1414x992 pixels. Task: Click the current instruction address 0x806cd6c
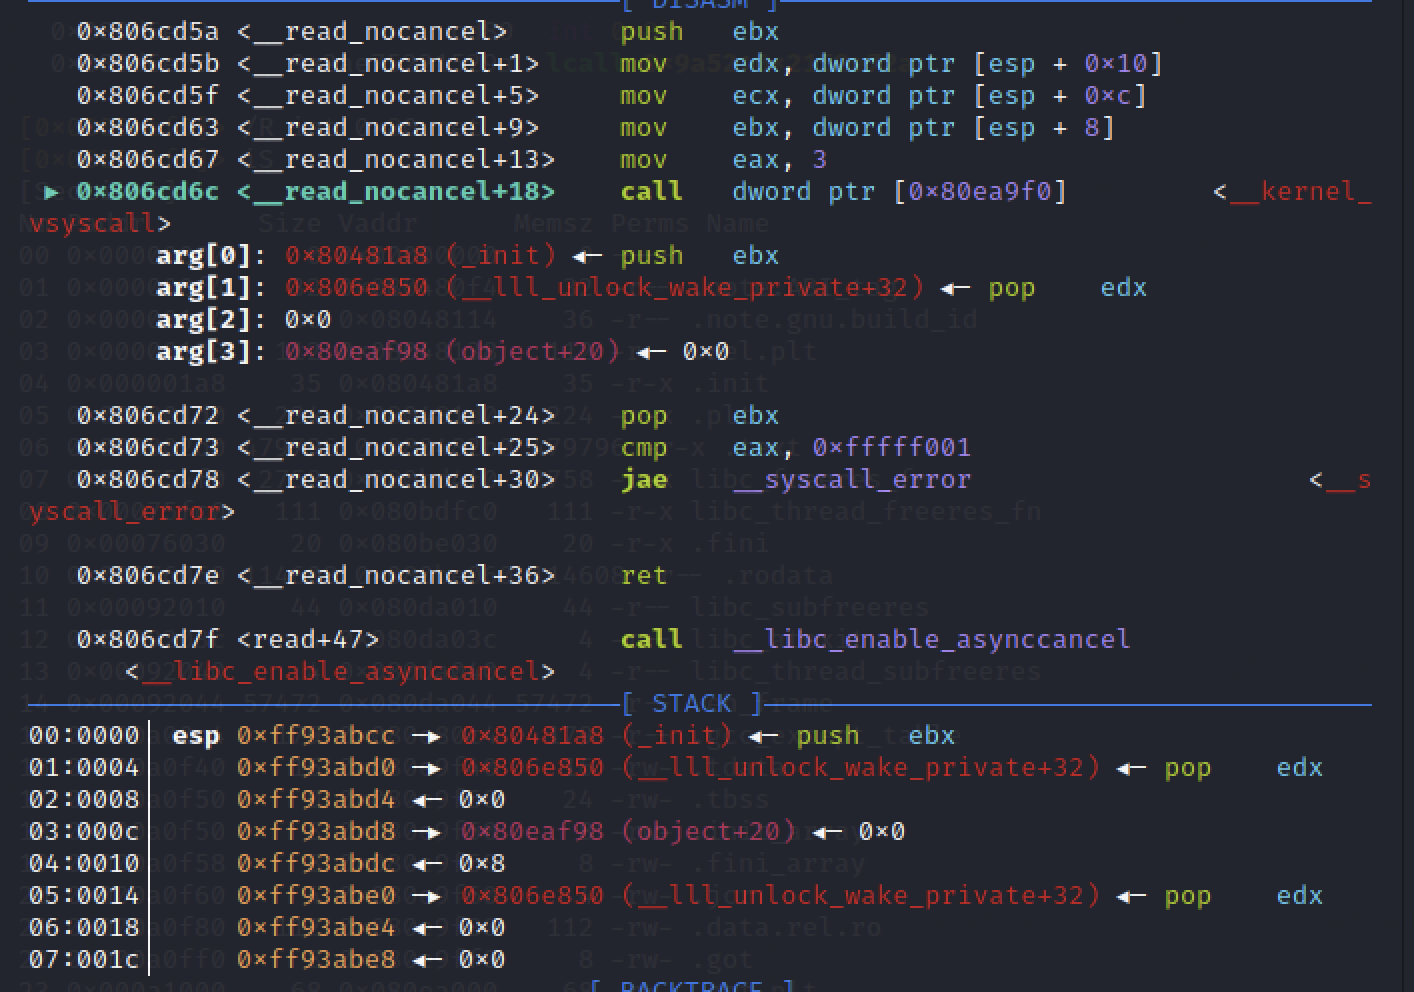point(148,192)
